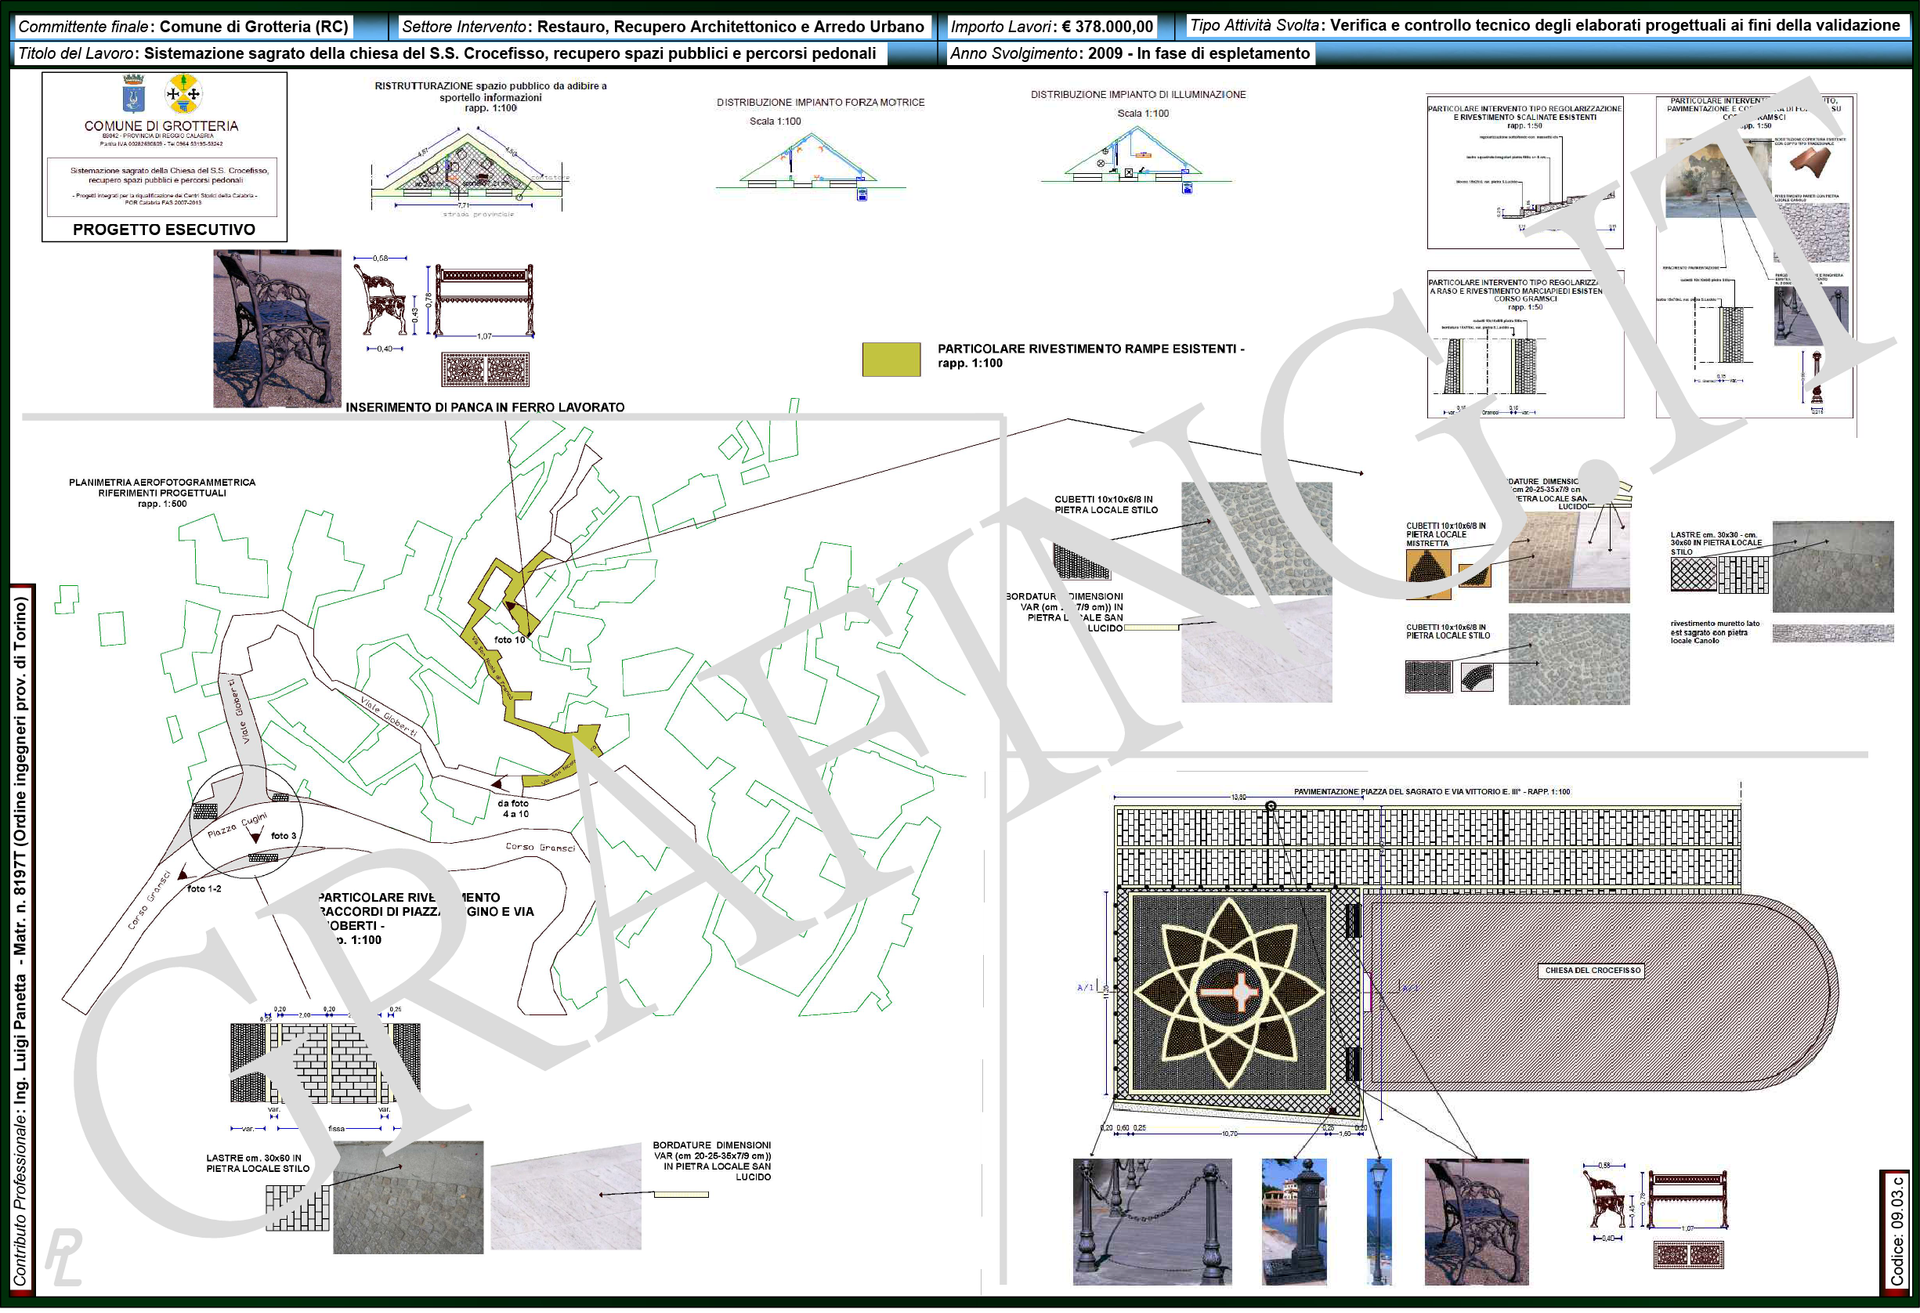The height and width of the screenshot is (1313, 1920).
Task: Open the tall street lamp photo
Action: 1379,1222
